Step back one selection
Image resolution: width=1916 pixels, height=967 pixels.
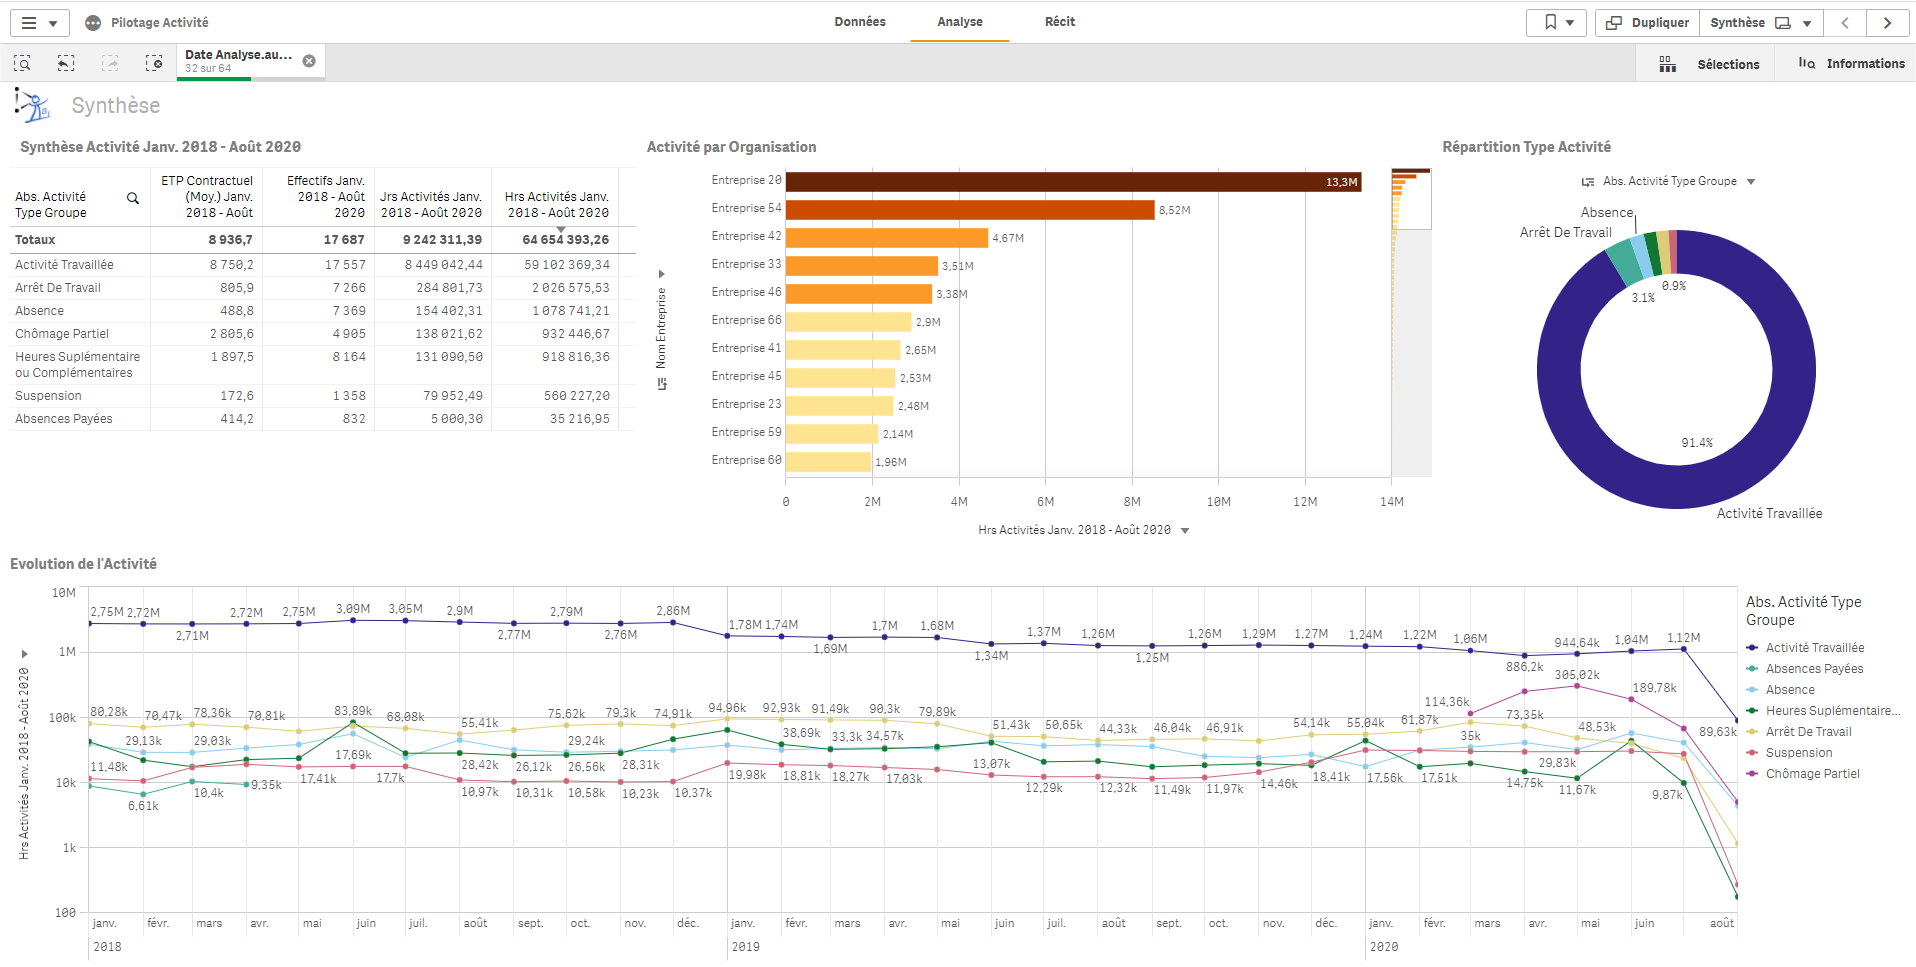pyautogui.click(x=66, y=63)
